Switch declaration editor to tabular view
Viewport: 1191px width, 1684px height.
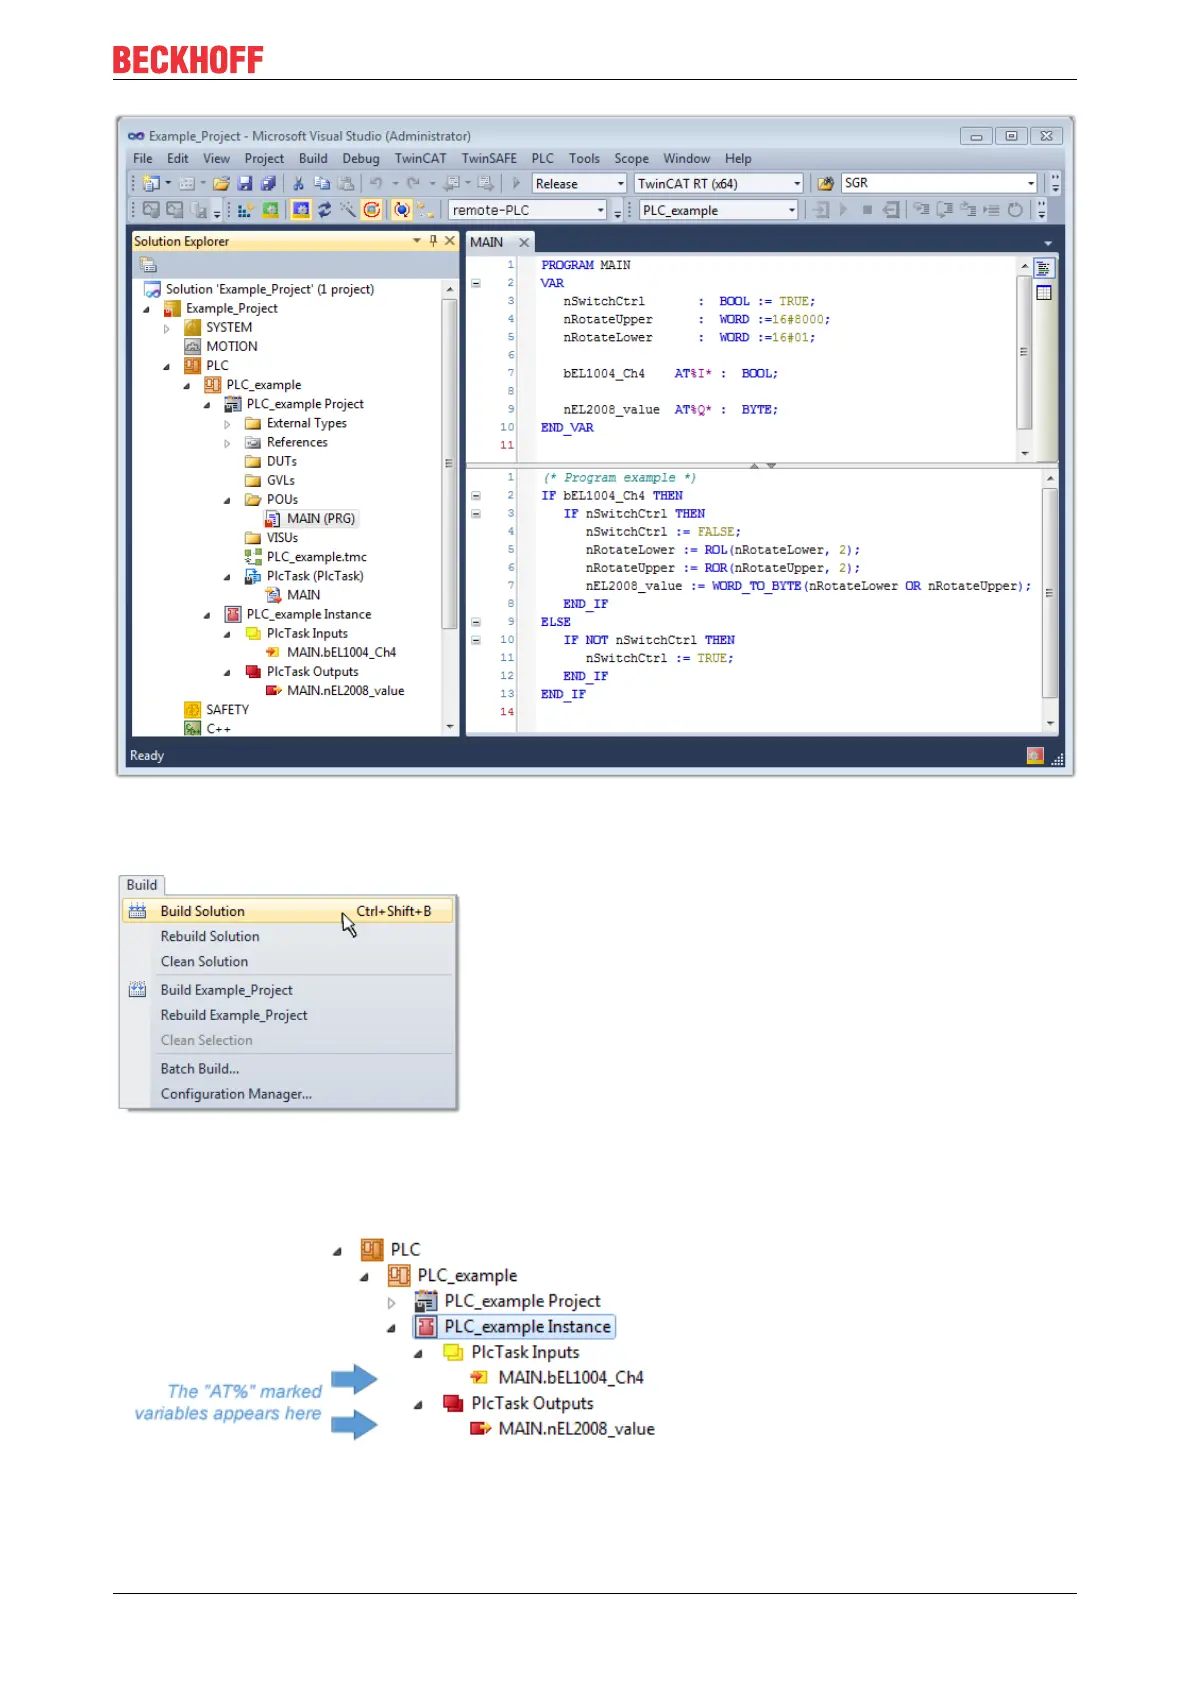coord(1044,293)
